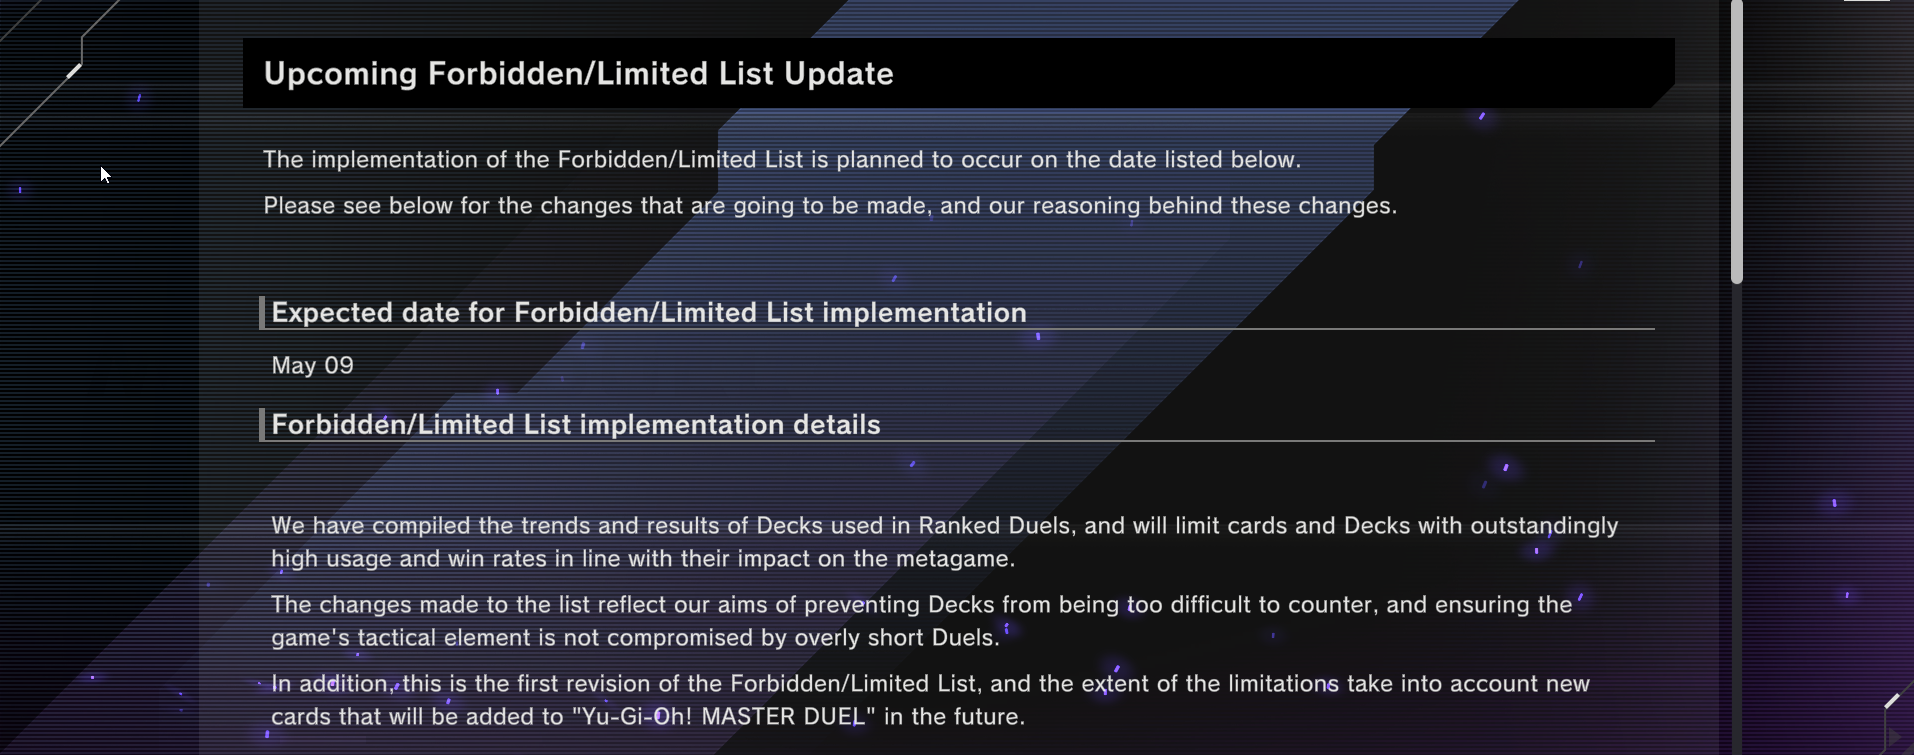Click the paragraph starting 'The changes made to the list'
This screenshot has width=1914, height=755.
[x=922, y=621]
